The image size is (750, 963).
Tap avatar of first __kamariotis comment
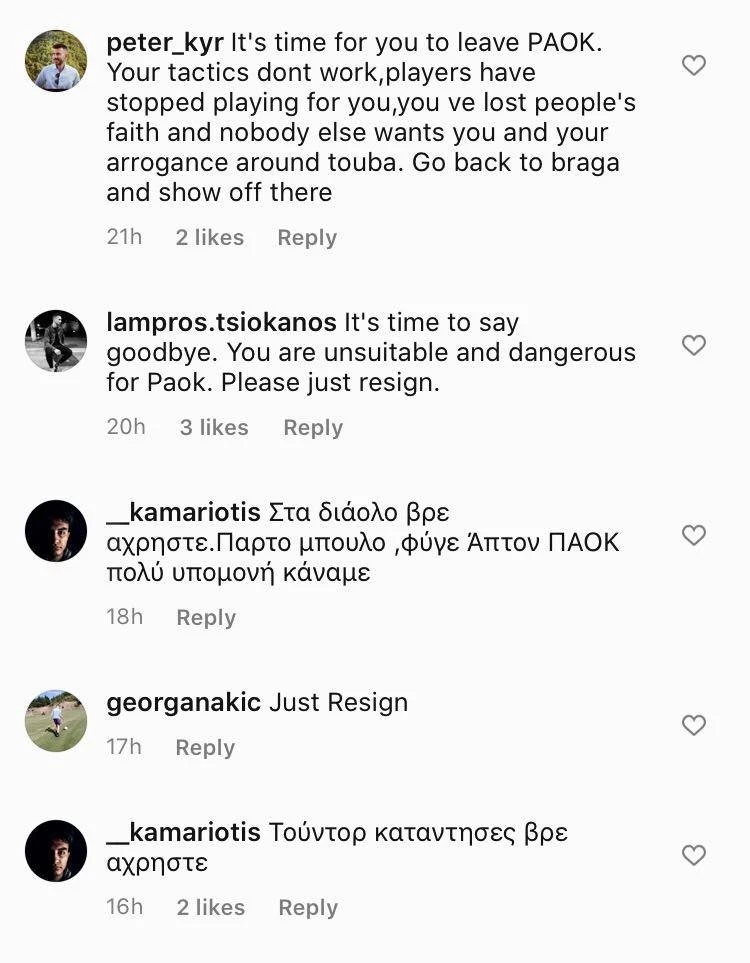(x=55, y=531)
